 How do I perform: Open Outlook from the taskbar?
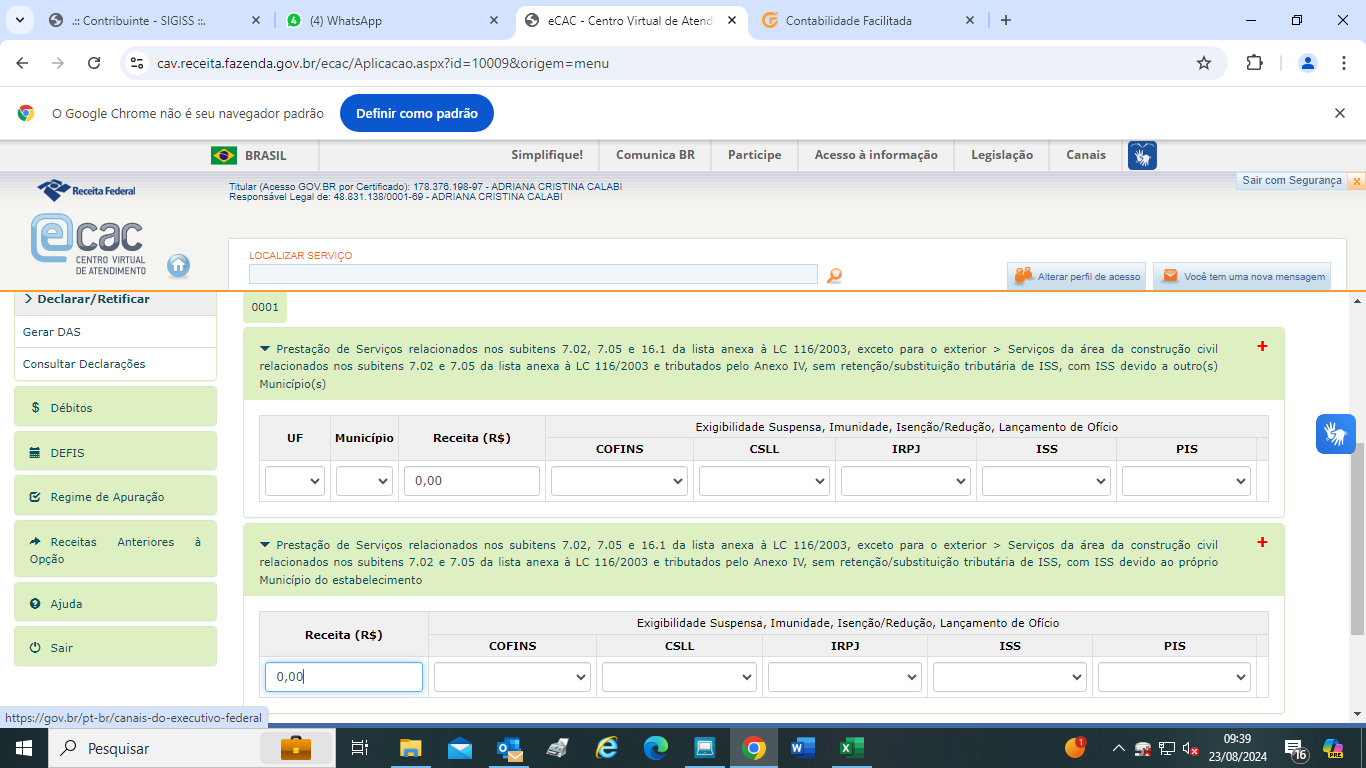[508, 748]
